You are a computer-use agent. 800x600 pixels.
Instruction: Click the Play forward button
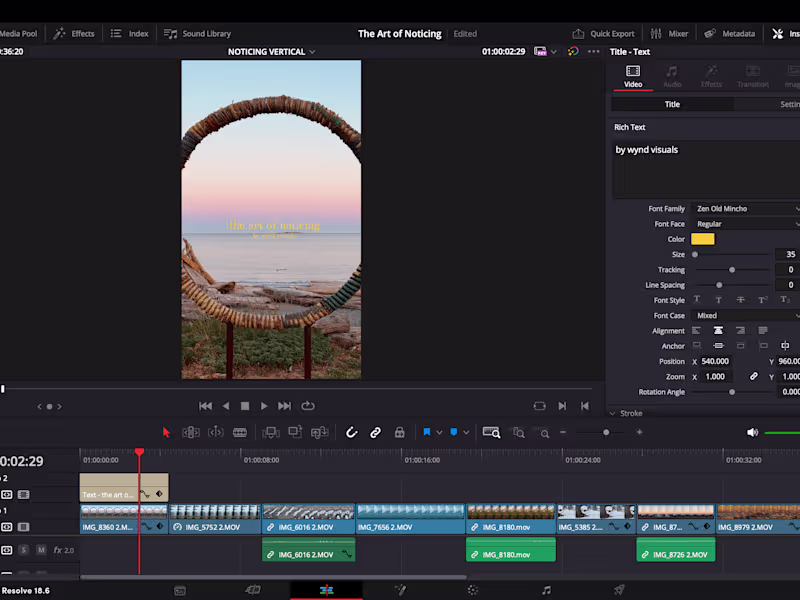(264, 406)
